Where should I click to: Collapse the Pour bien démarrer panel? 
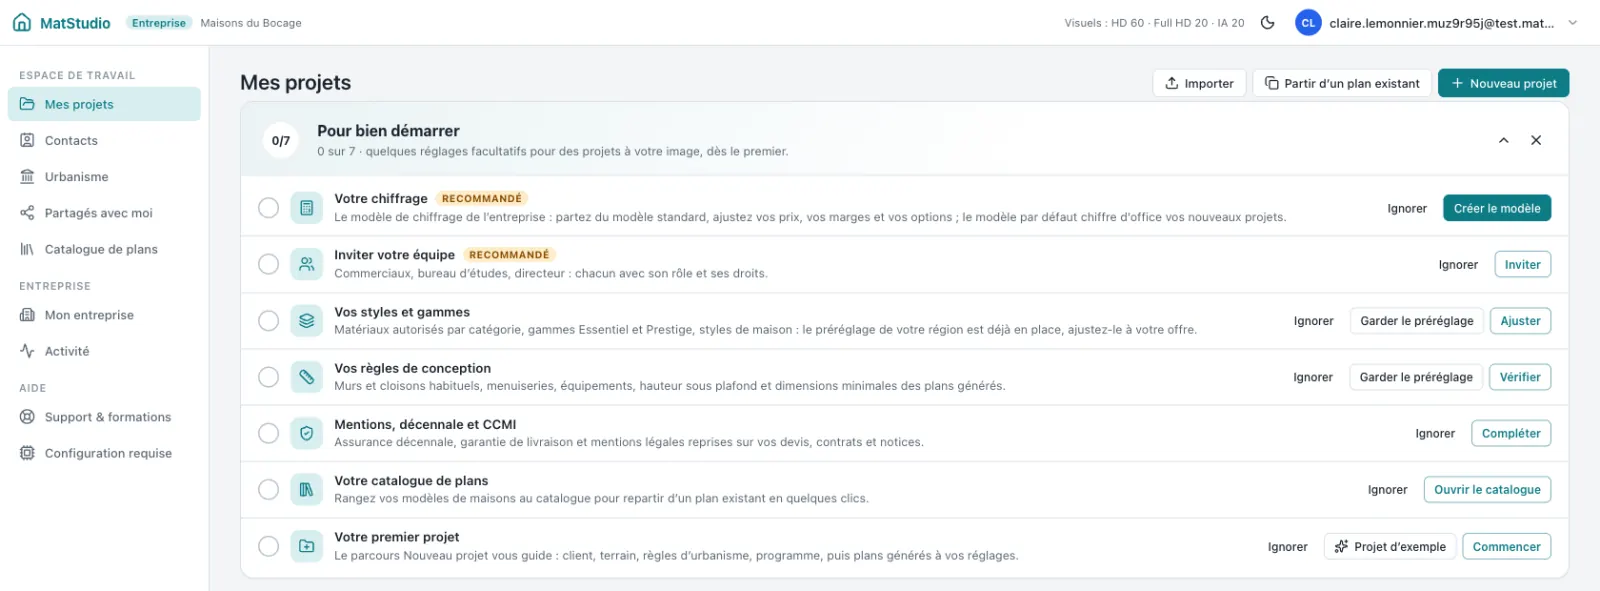coord(1504,141)
